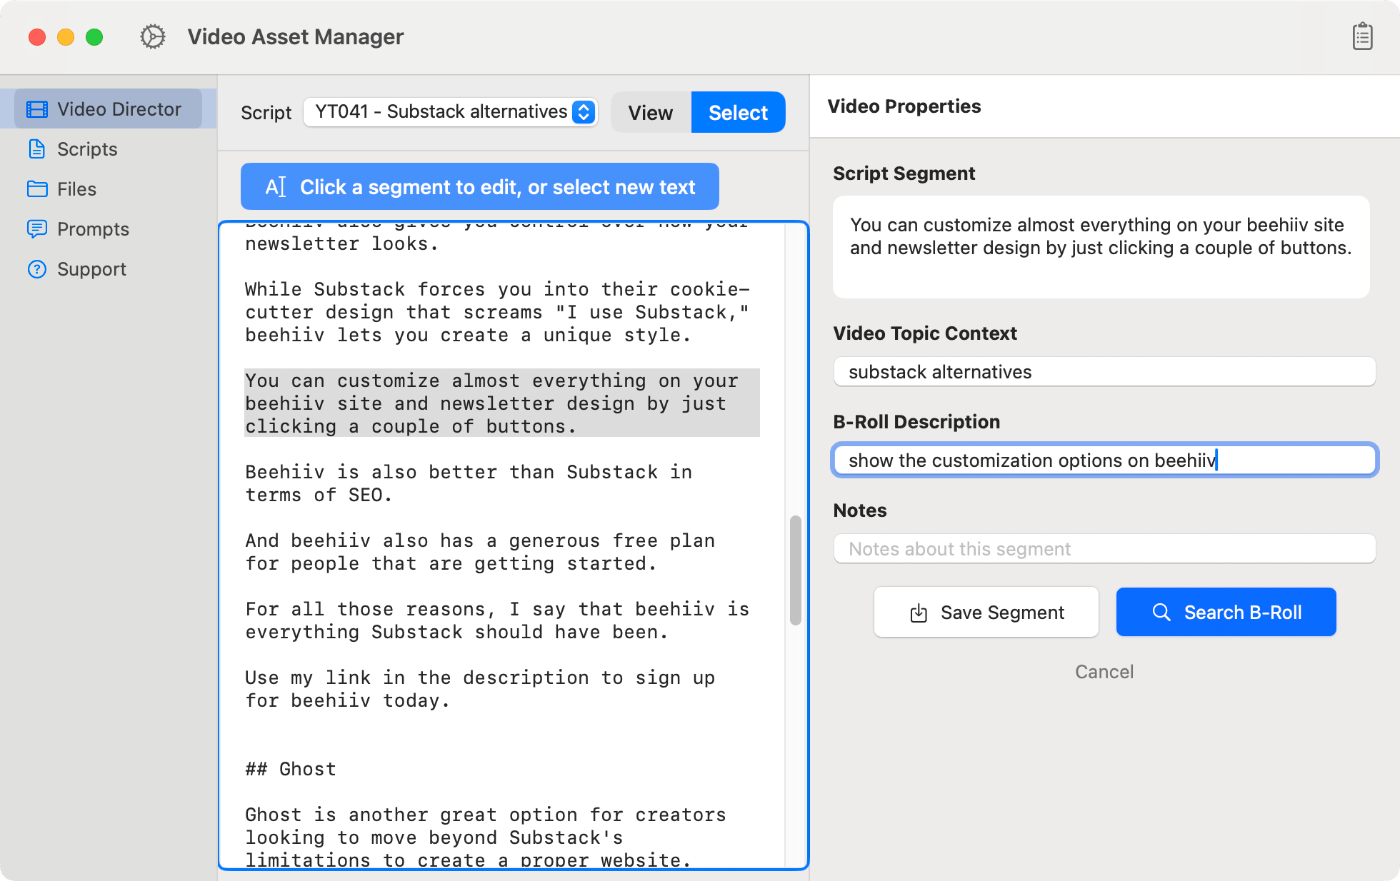Choose a different script from the combo box
Screen dimensions: 1400x881
450,112
